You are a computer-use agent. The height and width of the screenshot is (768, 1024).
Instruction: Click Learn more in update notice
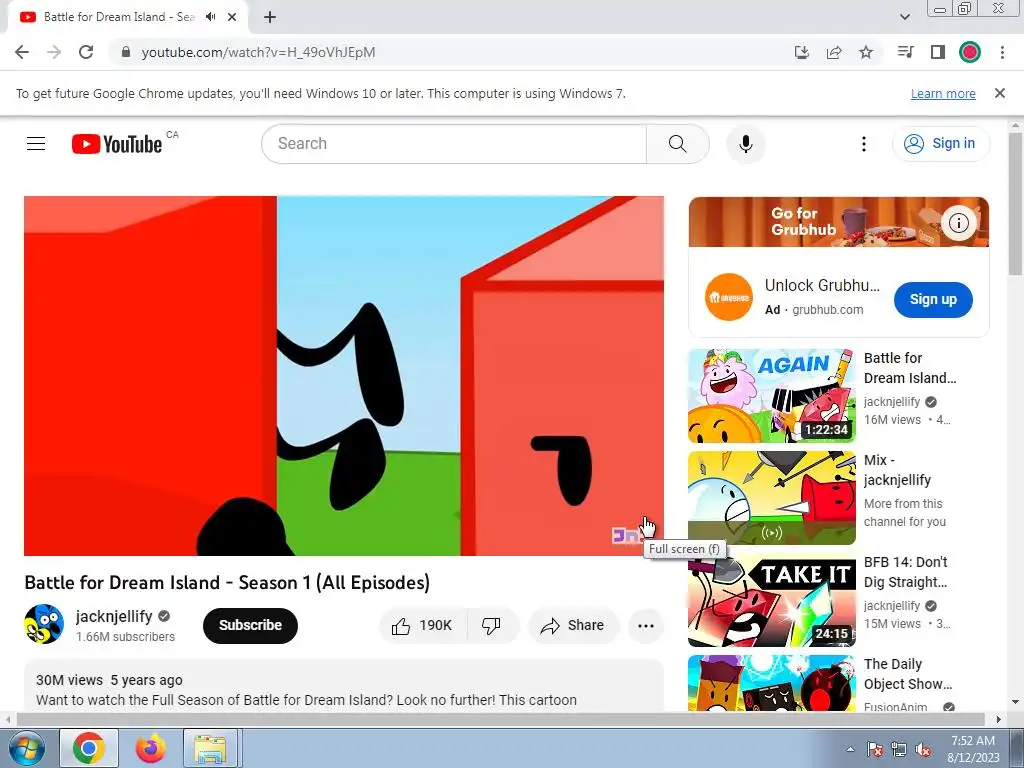pos(943,93)
